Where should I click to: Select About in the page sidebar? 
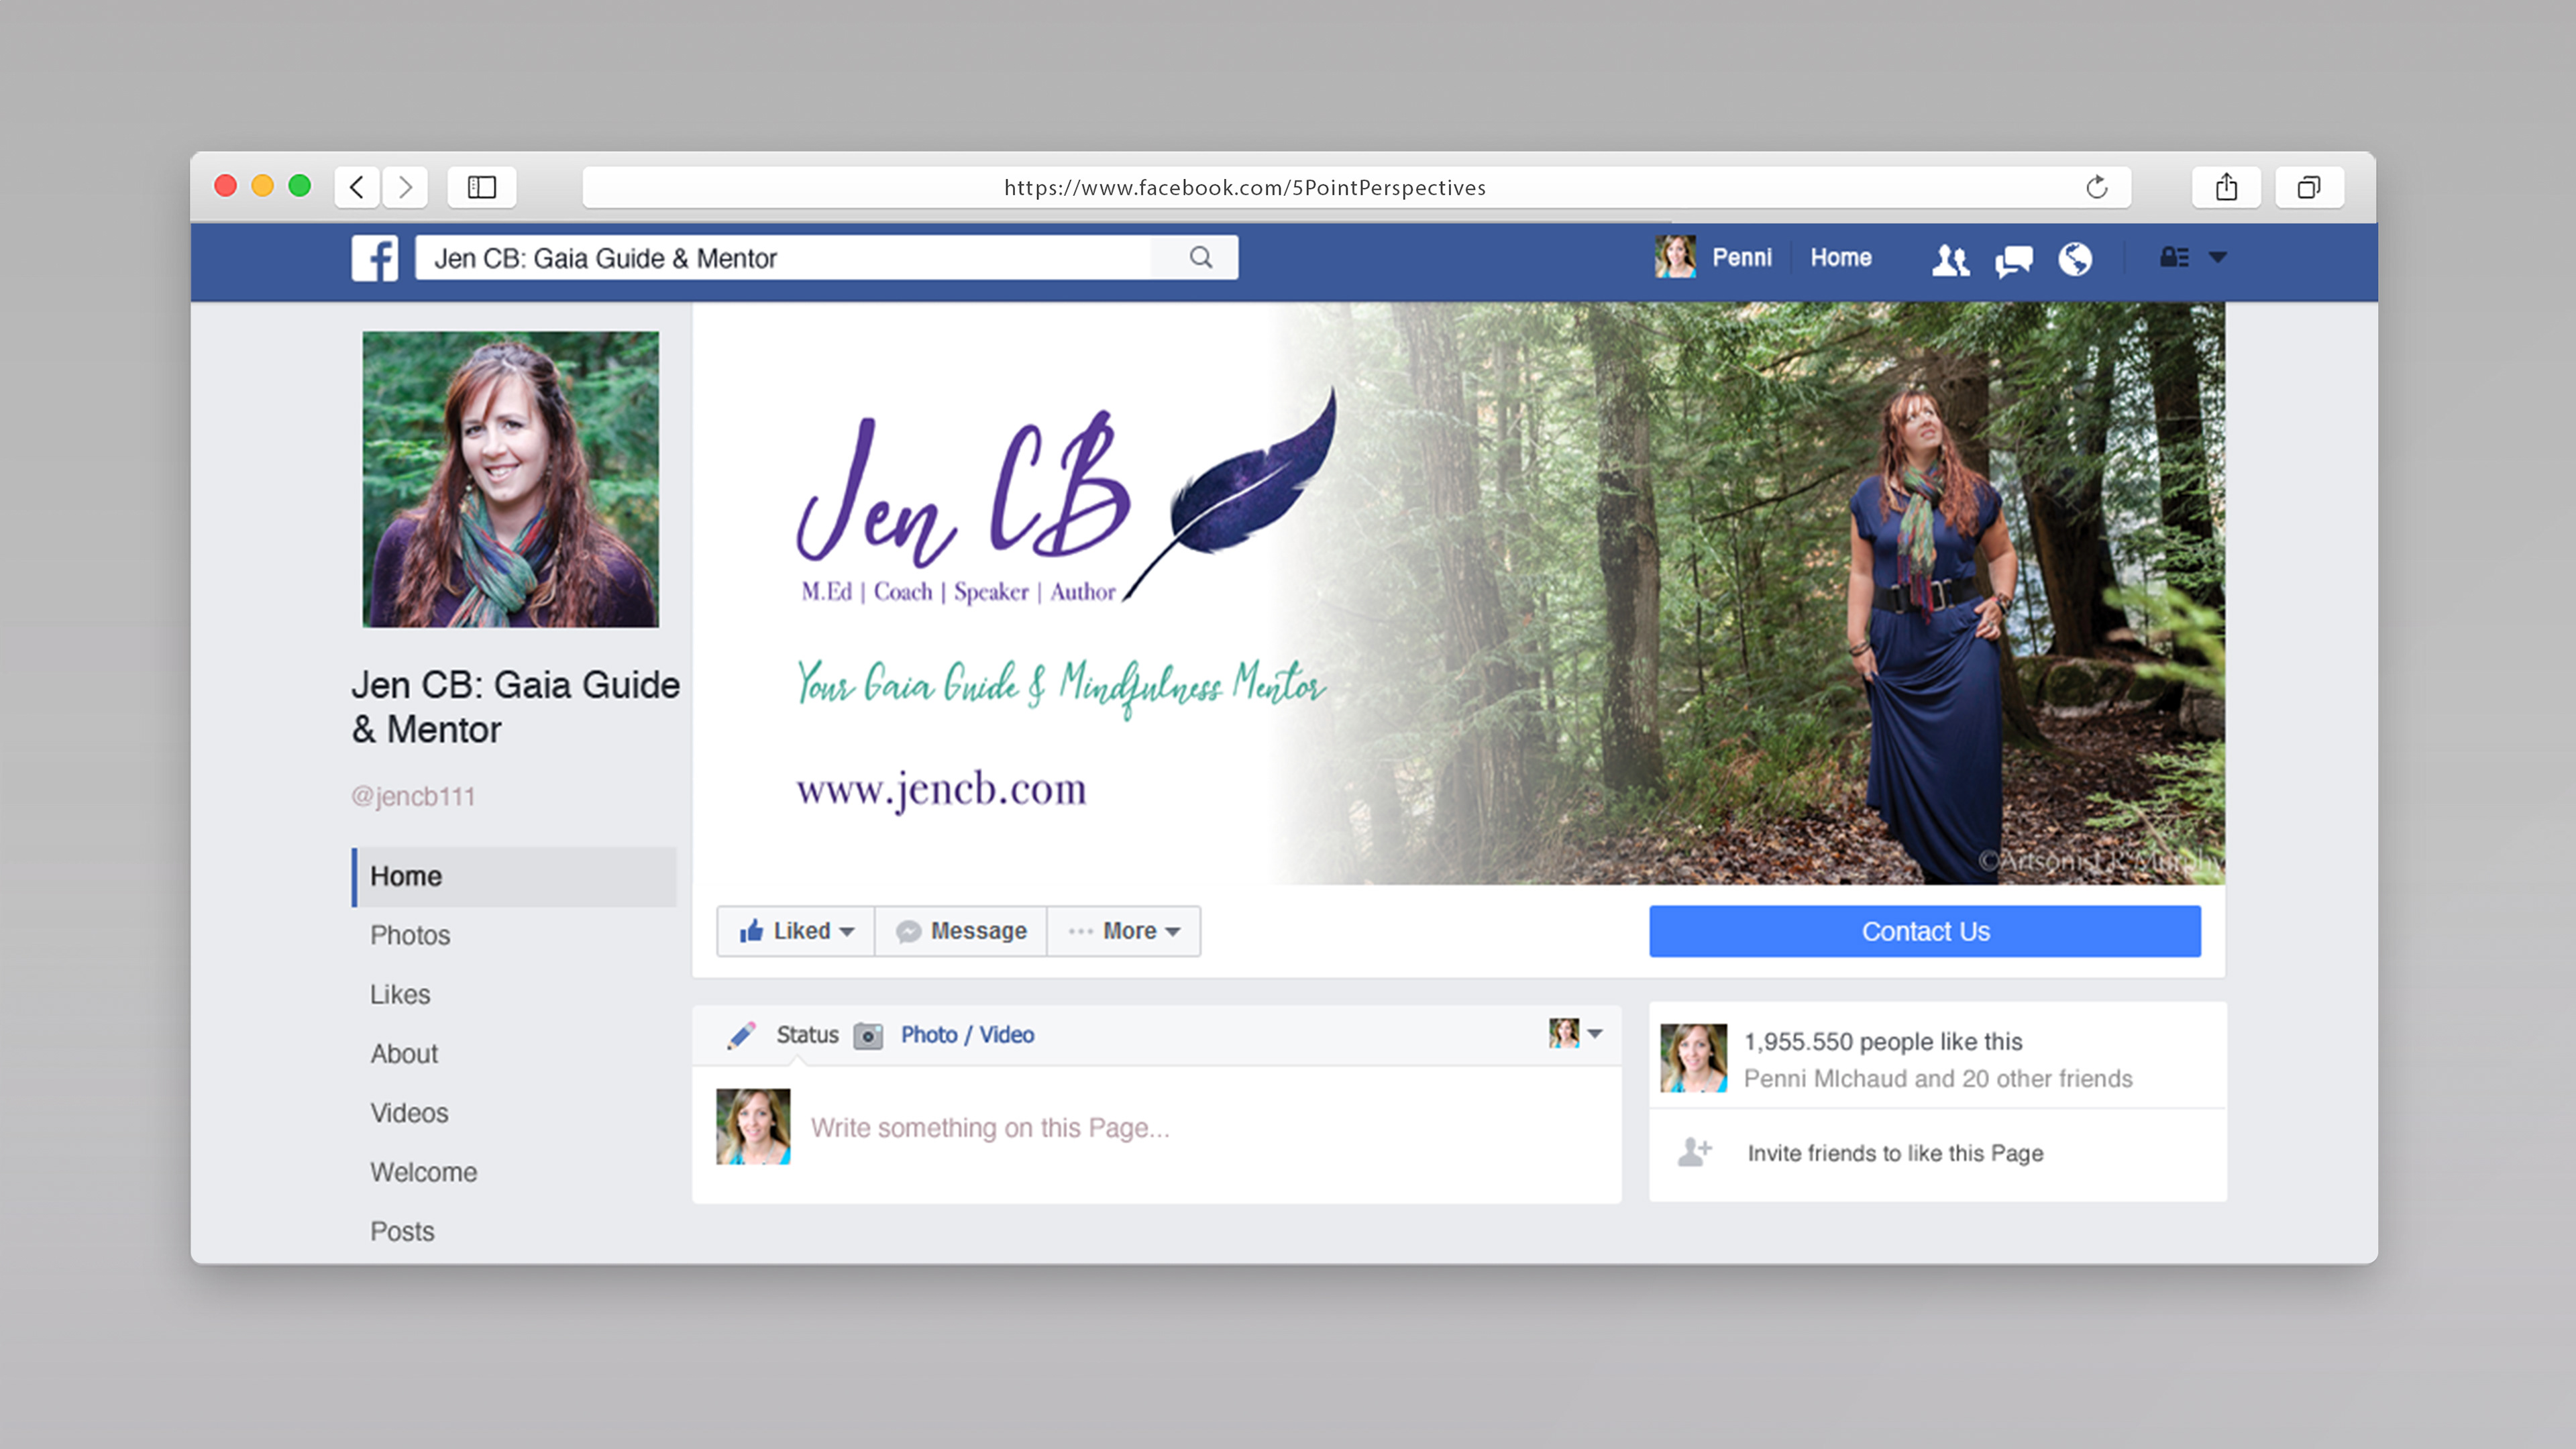click(x=404, y=1054)
